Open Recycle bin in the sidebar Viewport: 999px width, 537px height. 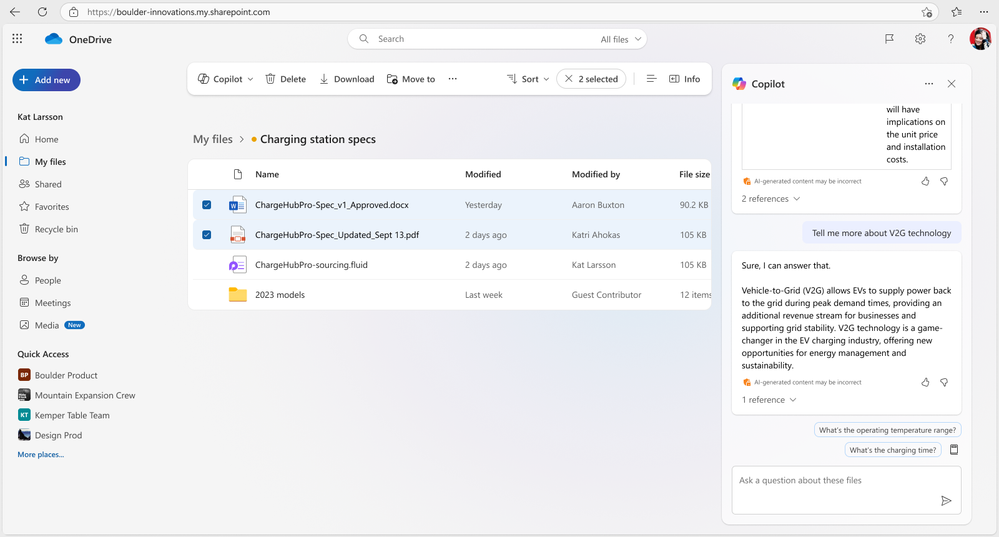coord(48,229)
